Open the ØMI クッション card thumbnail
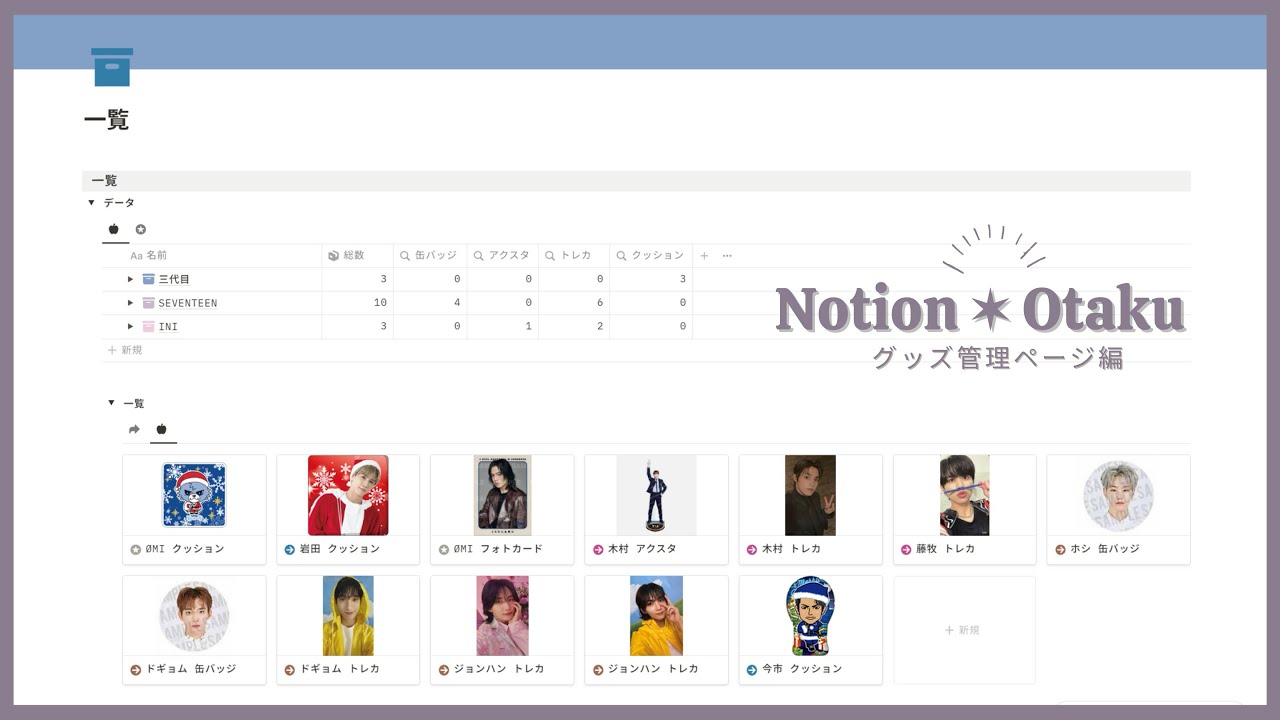 pyautogui.click(x=194, y=495)
